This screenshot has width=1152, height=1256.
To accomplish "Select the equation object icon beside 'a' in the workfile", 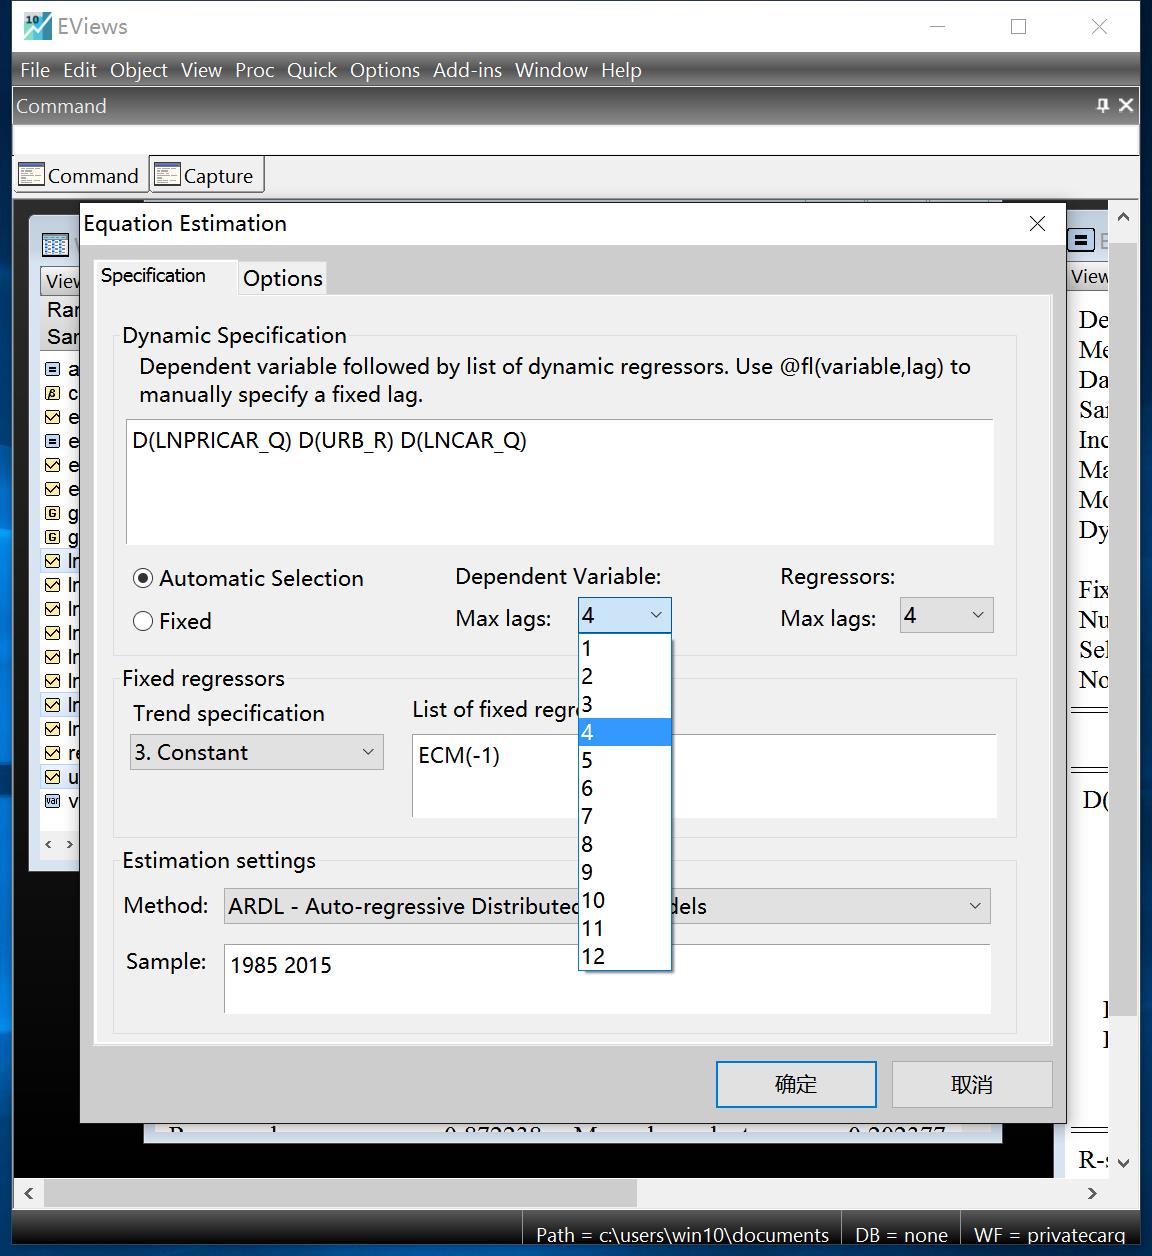I will coord(53,369).
